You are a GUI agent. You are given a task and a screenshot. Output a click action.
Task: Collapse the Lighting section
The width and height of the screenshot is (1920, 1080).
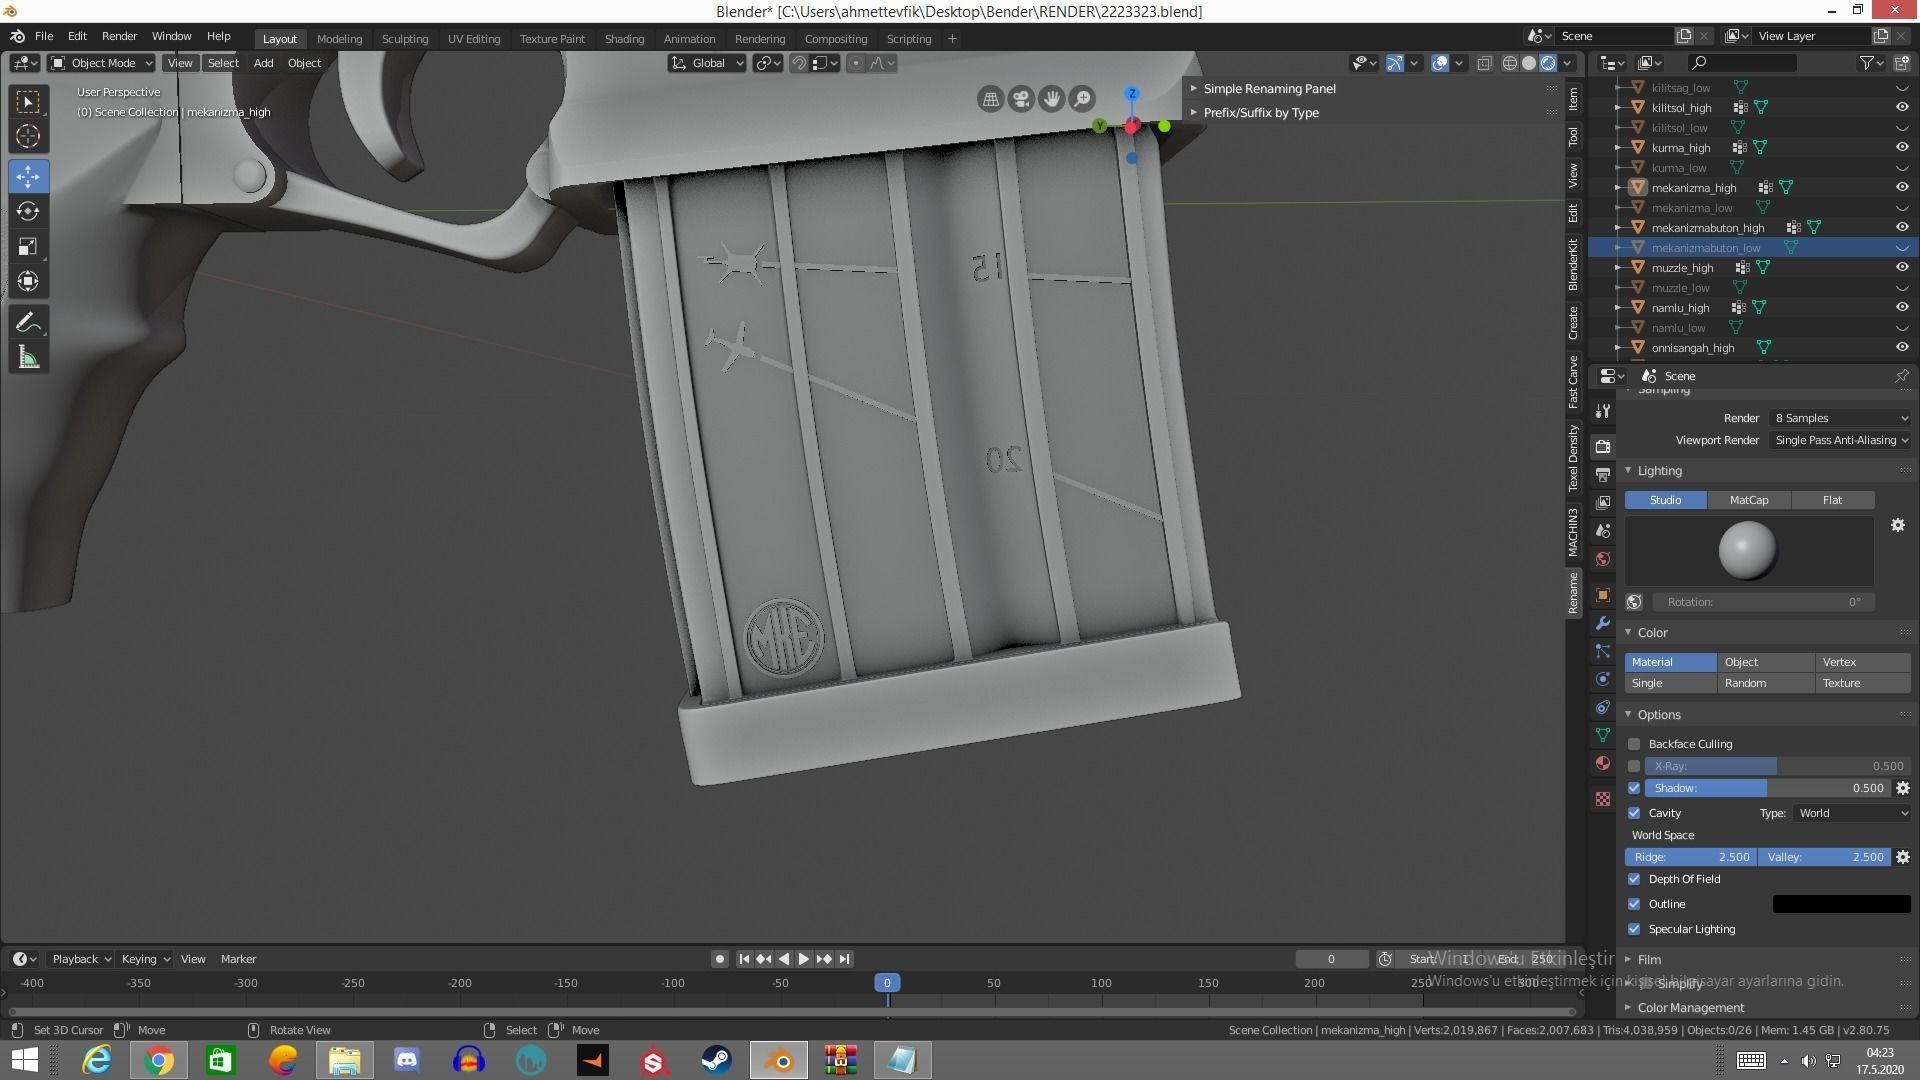pos(1658,471)
